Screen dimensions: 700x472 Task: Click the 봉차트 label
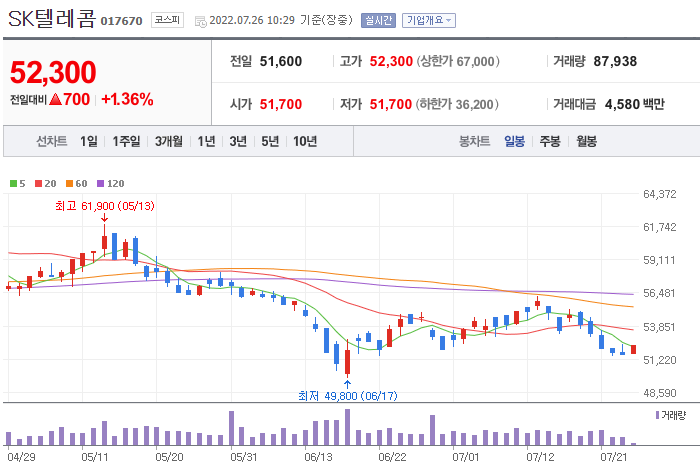click(475, 142)
